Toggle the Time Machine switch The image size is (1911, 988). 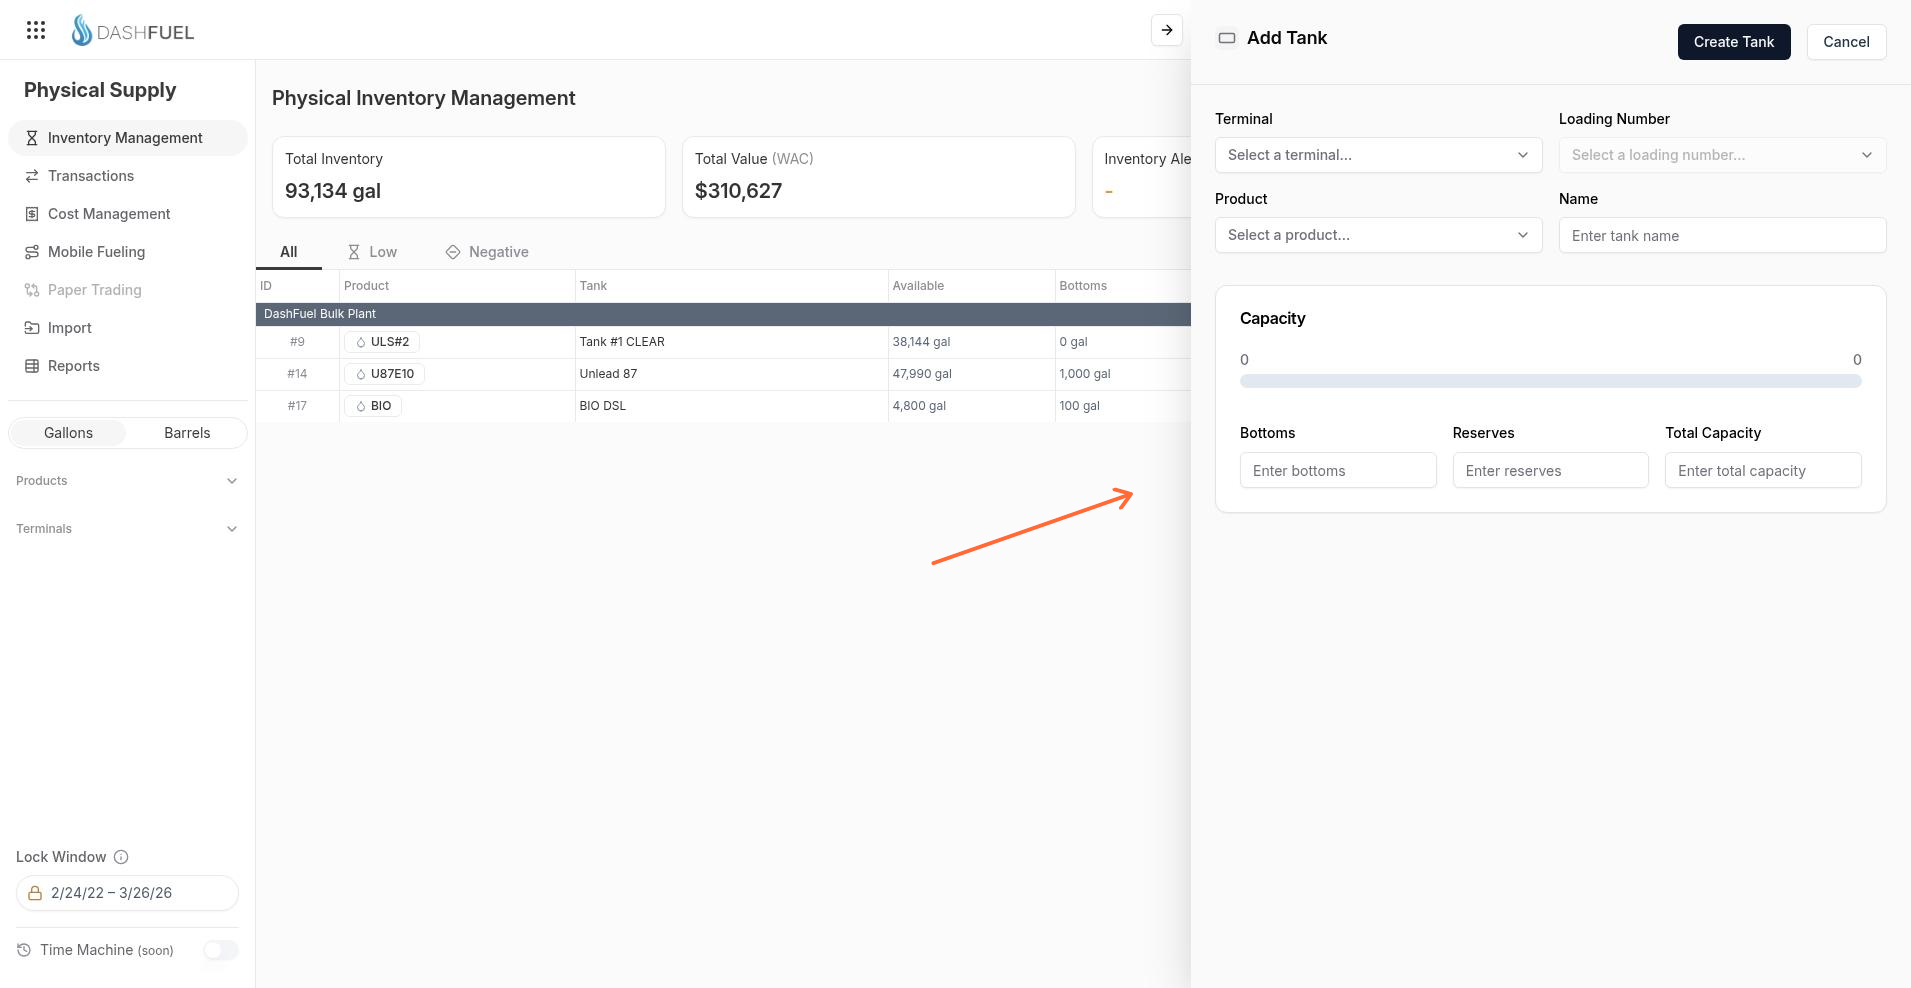point(221,950)
